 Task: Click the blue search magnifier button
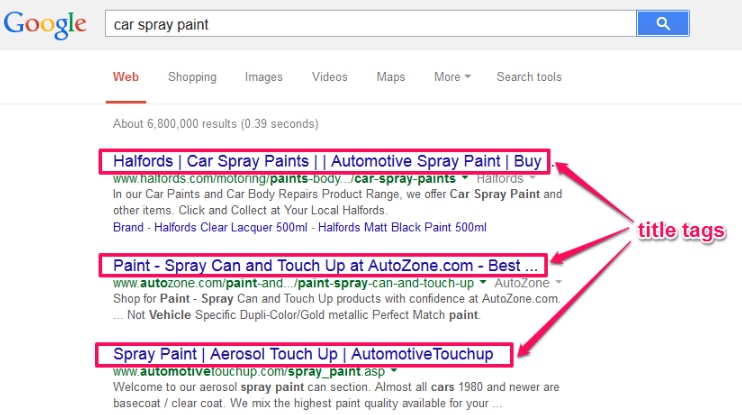point(662,23)
